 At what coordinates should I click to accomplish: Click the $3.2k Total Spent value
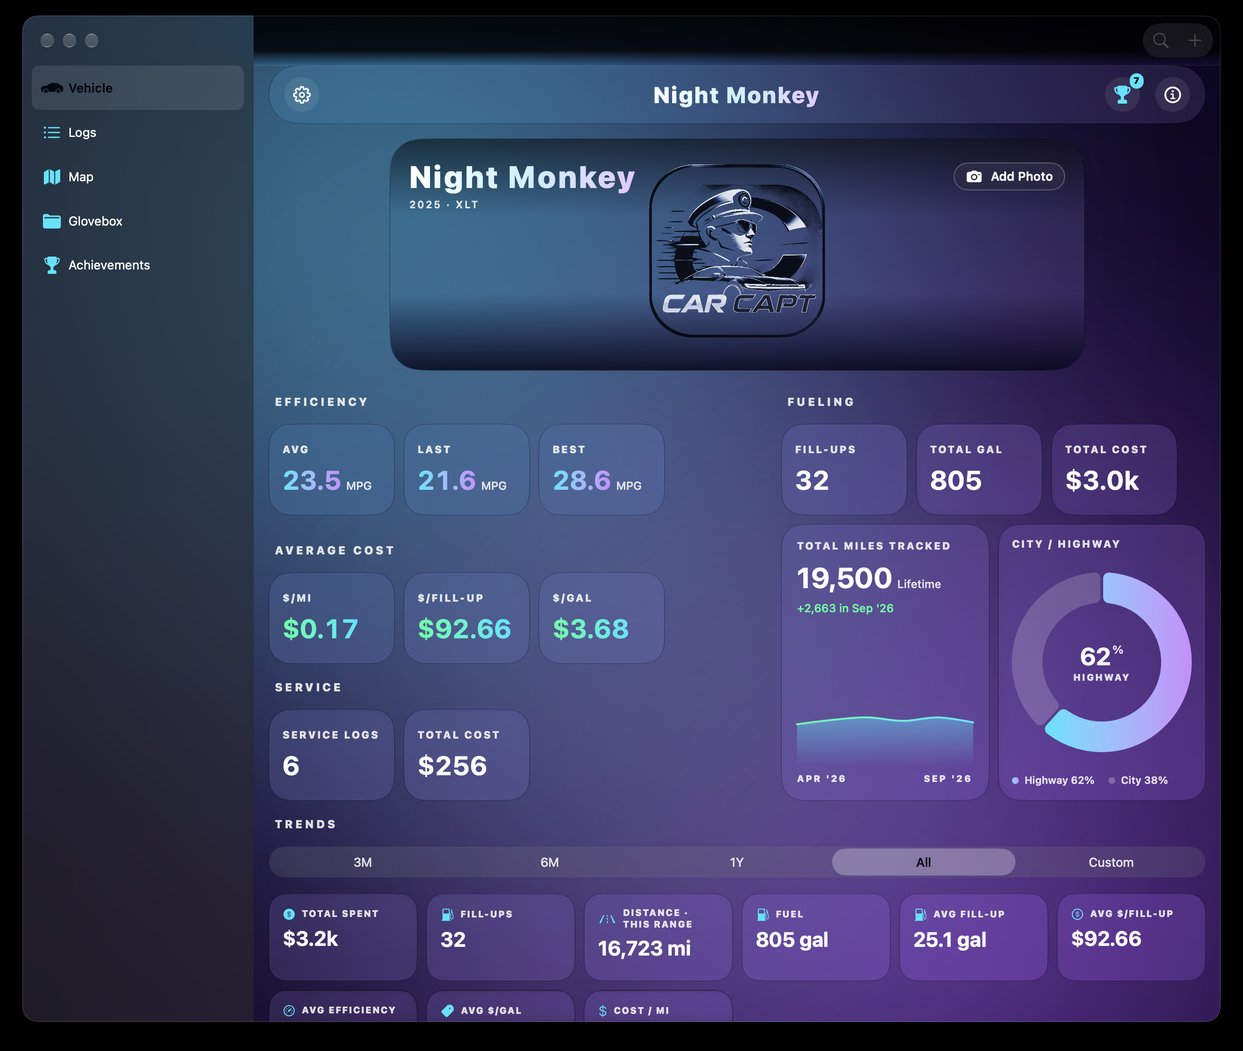click(311, 939)
